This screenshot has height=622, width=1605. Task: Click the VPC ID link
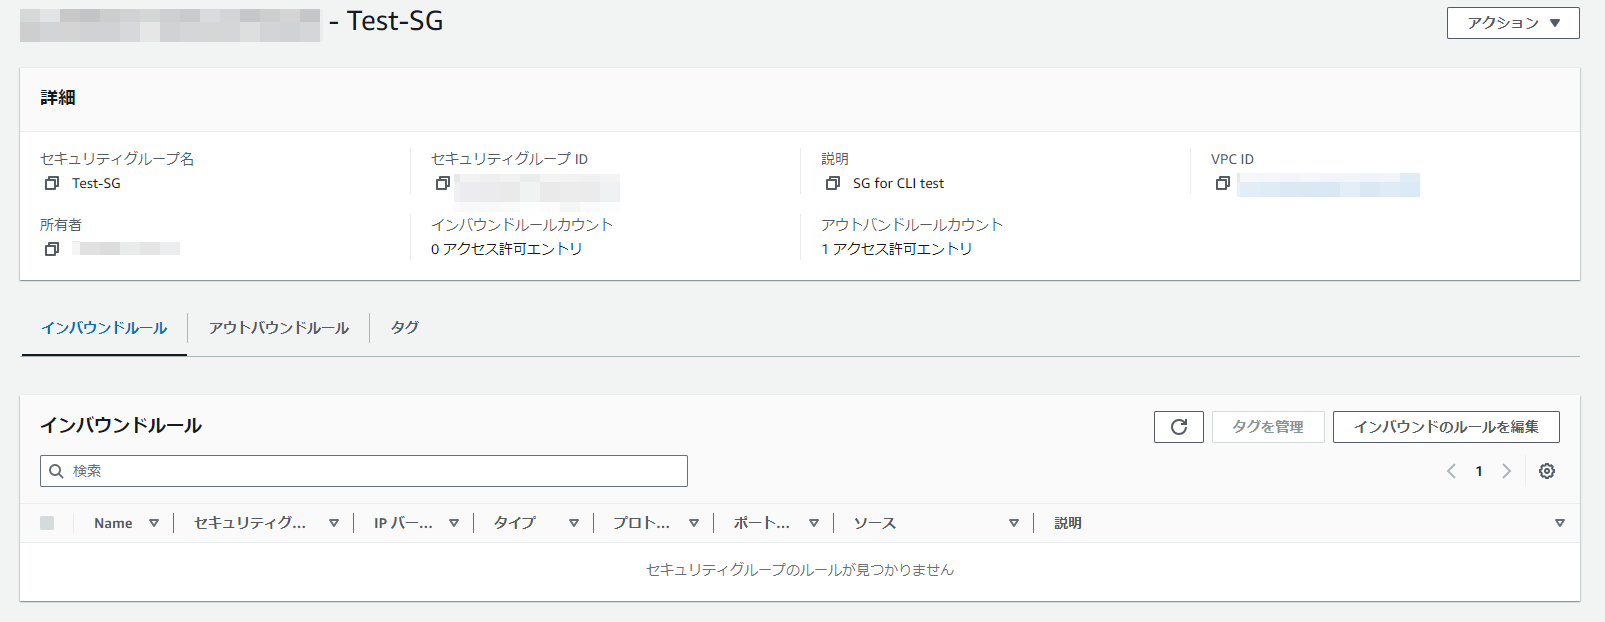pos(1328,184)
